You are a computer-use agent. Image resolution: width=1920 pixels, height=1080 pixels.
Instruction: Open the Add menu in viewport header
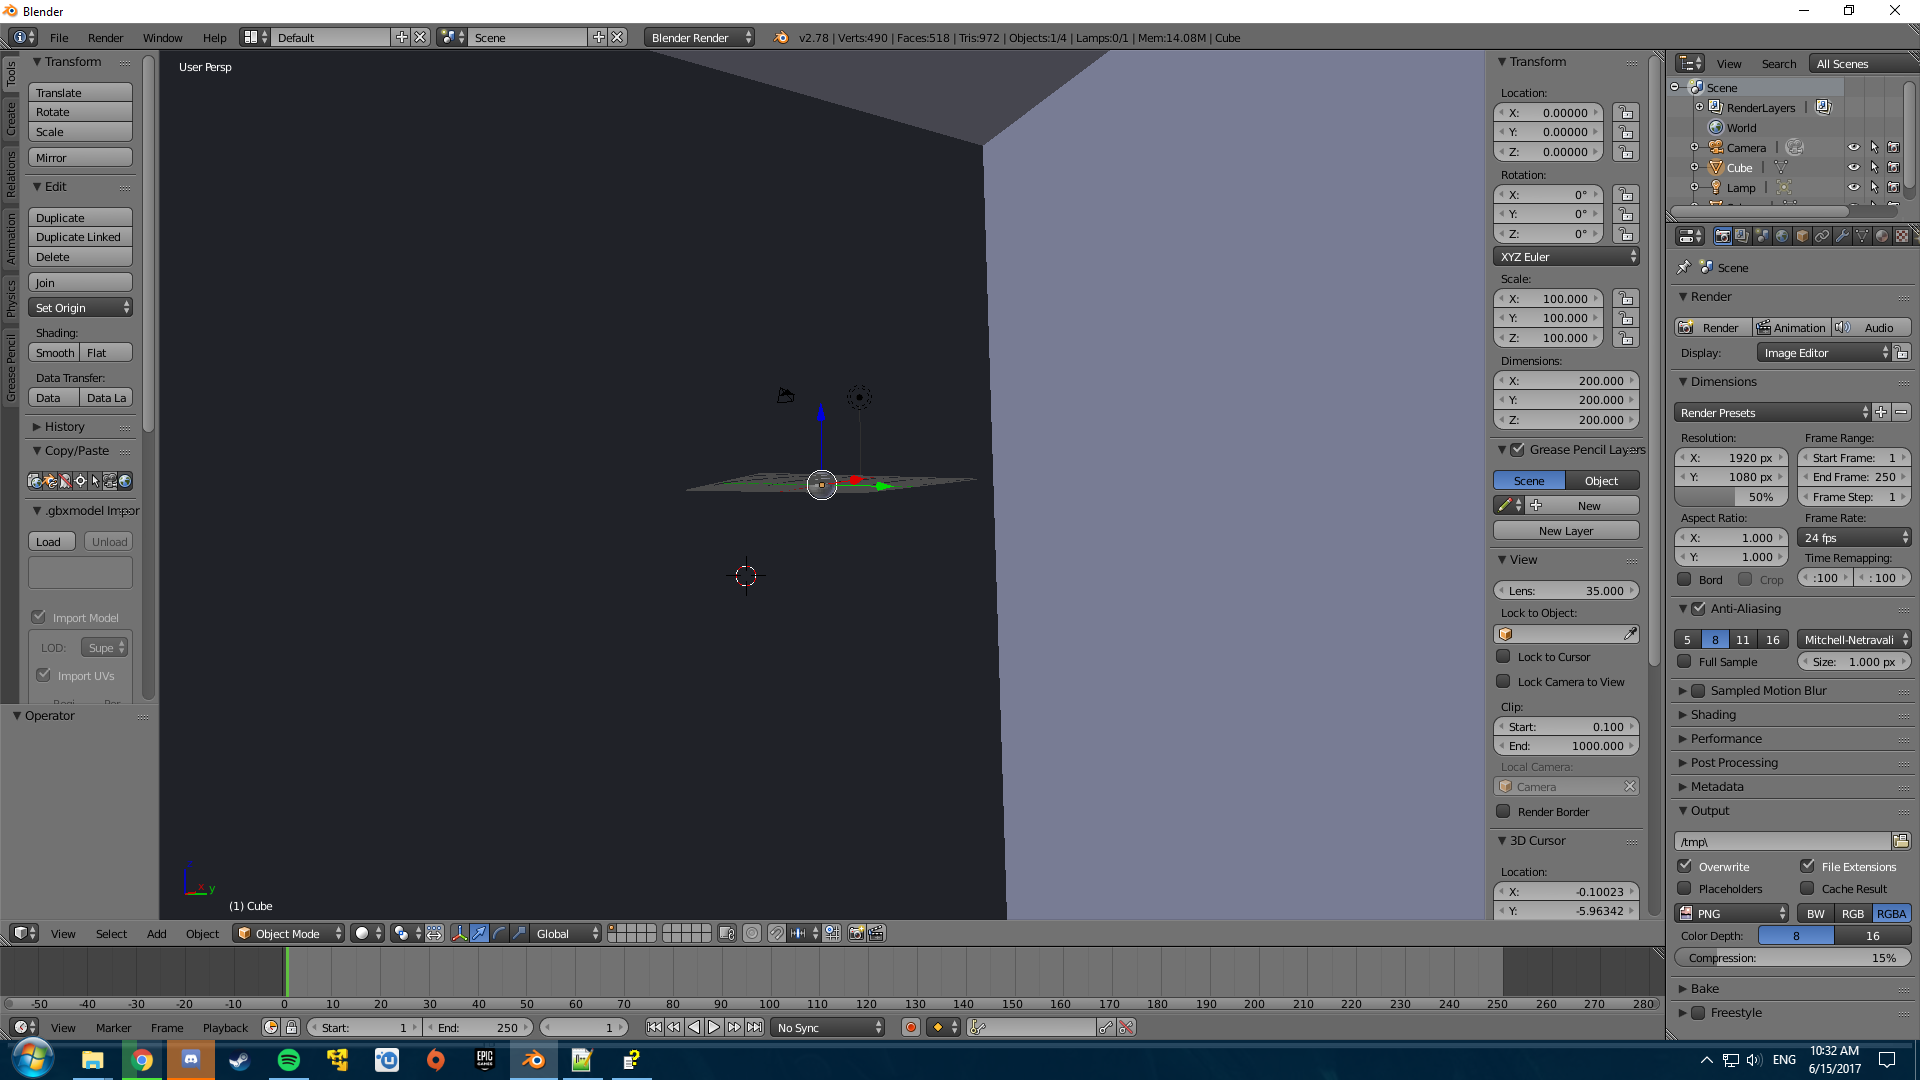(x=156, y=933)
